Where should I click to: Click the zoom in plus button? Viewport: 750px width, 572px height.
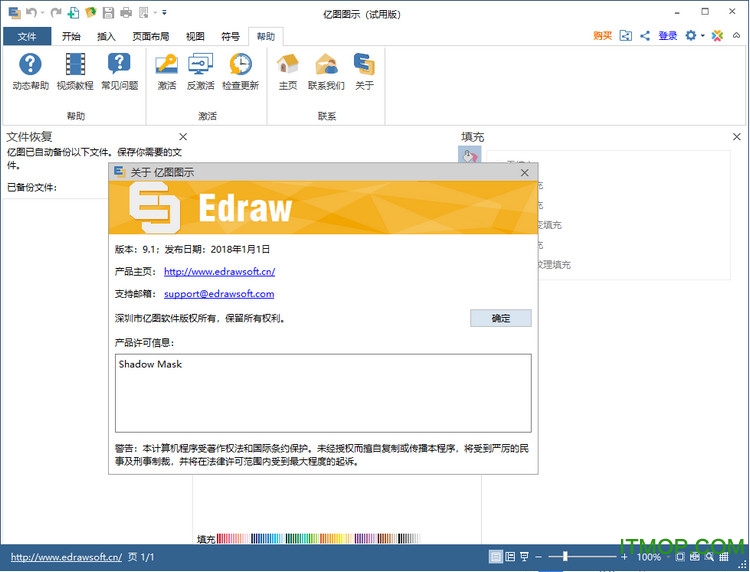coord(624,557)
